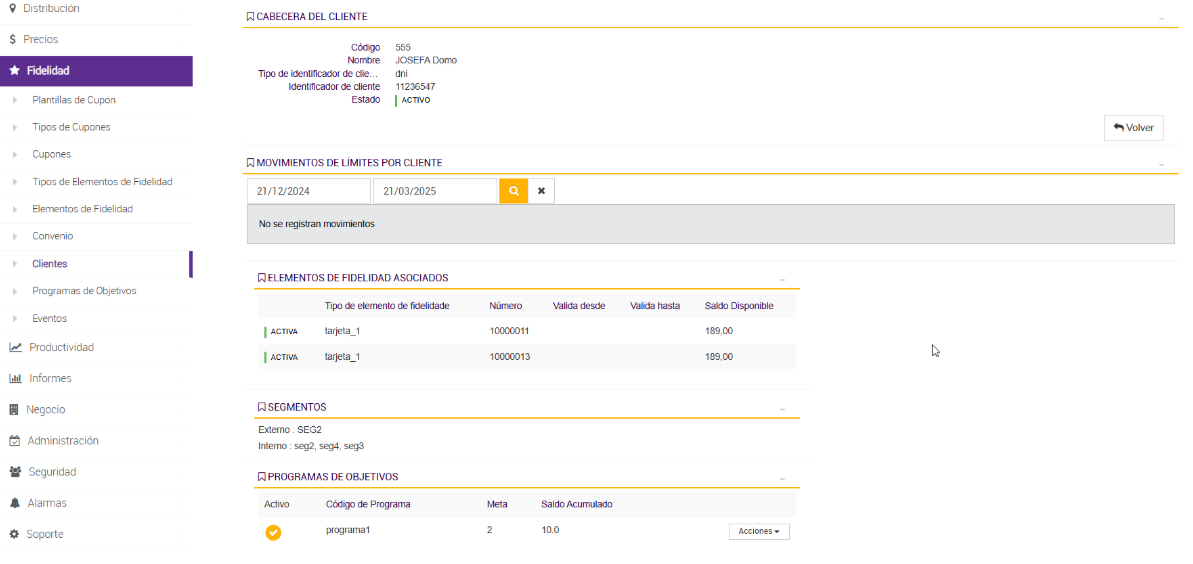Screen dimensions: 1193x564
Task: Select Cupones in the Fidelidad menu
Action: click(51, 154)
